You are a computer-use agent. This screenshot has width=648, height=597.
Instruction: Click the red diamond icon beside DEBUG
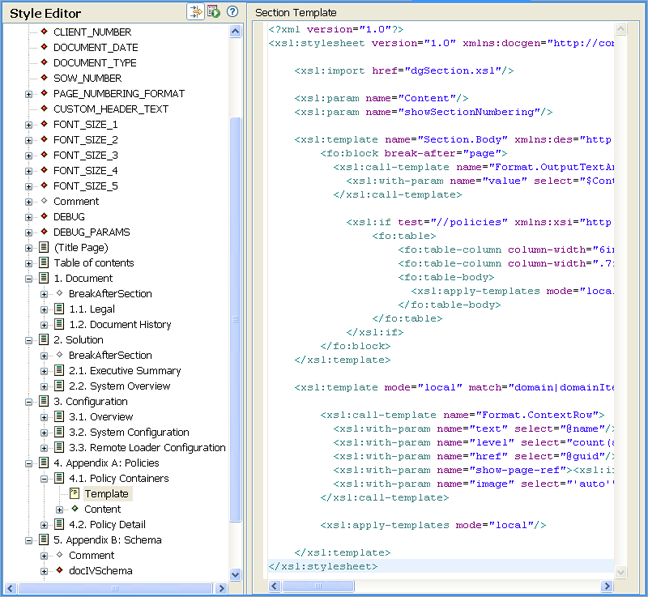point(44,216)
